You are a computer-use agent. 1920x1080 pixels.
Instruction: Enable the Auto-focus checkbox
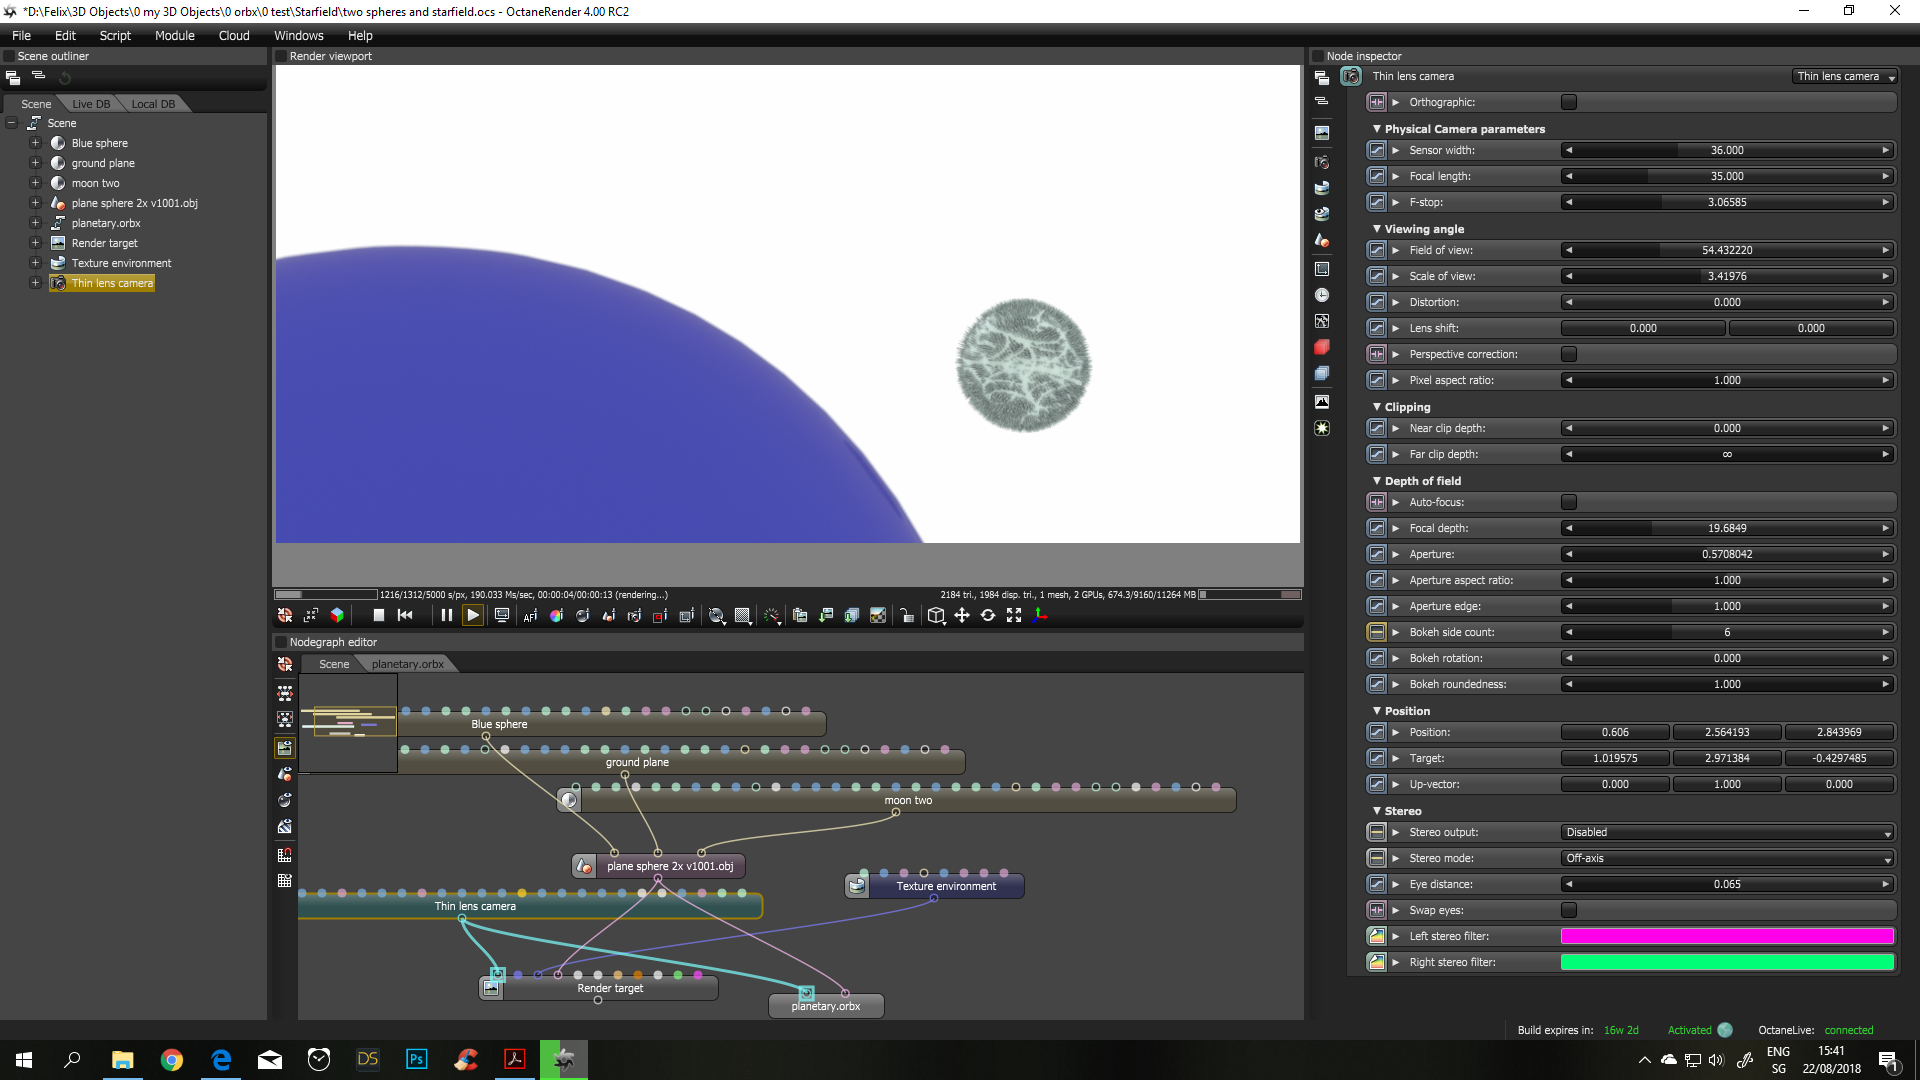(1569, 502)
